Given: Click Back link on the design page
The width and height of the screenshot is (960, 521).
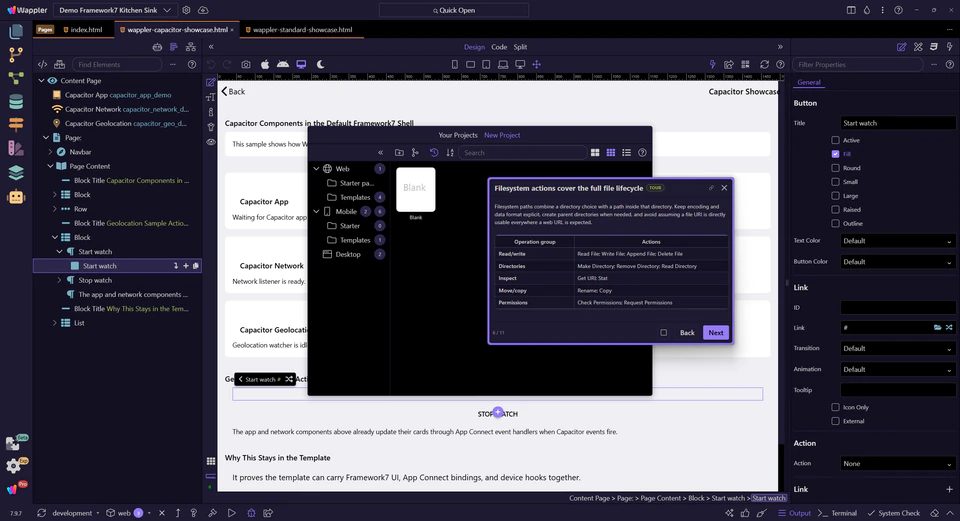Looking at the screenshot, I should 233,92.
